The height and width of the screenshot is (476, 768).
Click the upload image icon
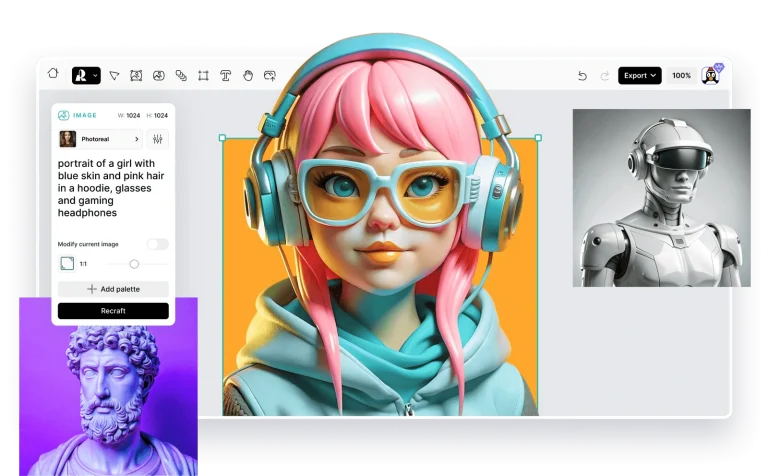click(x=270, y=75)
